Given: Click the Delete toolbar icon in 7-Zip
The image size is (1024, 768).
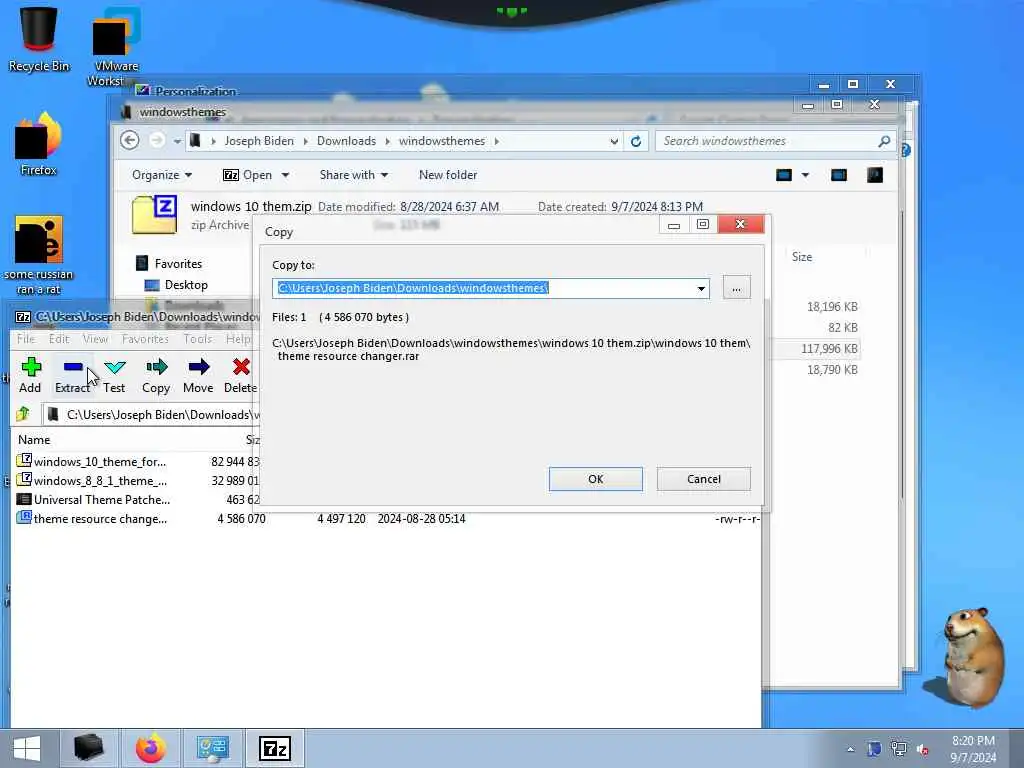Looking at the screenshot, I should [x=240, y=376].
